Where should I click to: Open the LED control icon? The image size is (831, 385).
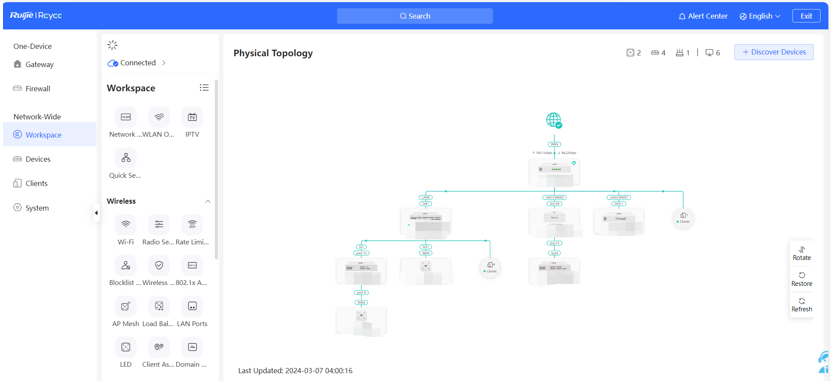[126, 347]
